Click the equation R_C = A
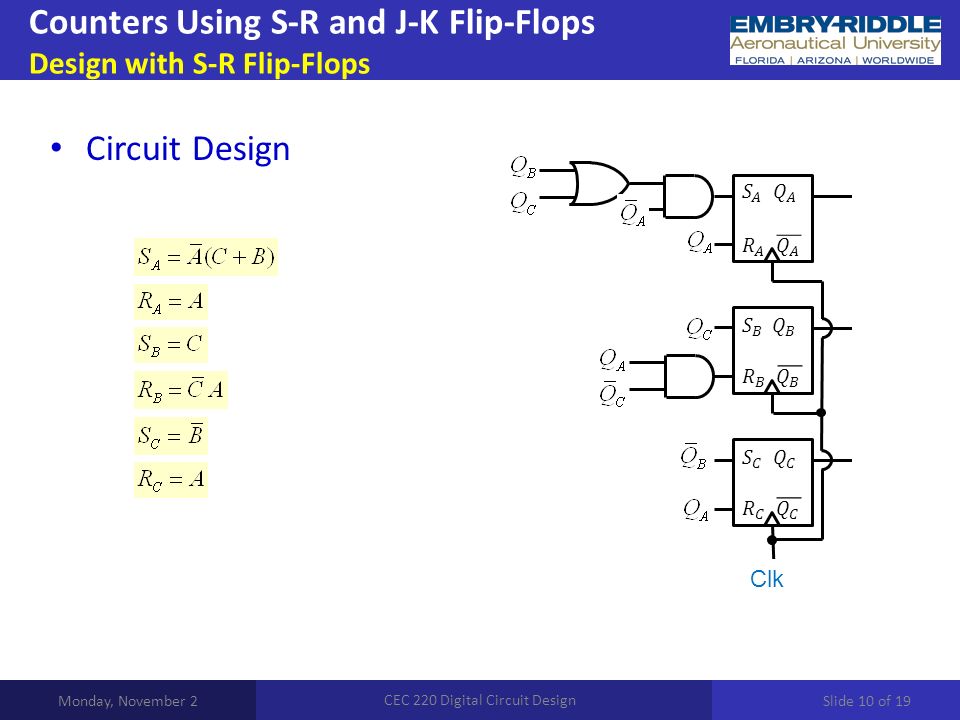Screen dimensions: 960x720 (171, 479)
